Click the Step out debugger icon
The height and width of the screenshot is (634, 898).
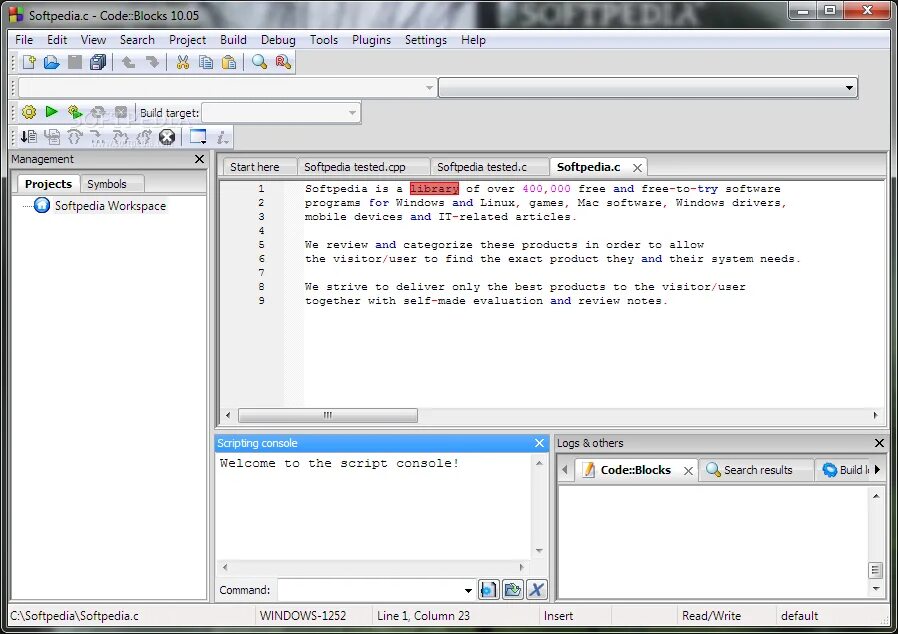(x=144, y=137)
